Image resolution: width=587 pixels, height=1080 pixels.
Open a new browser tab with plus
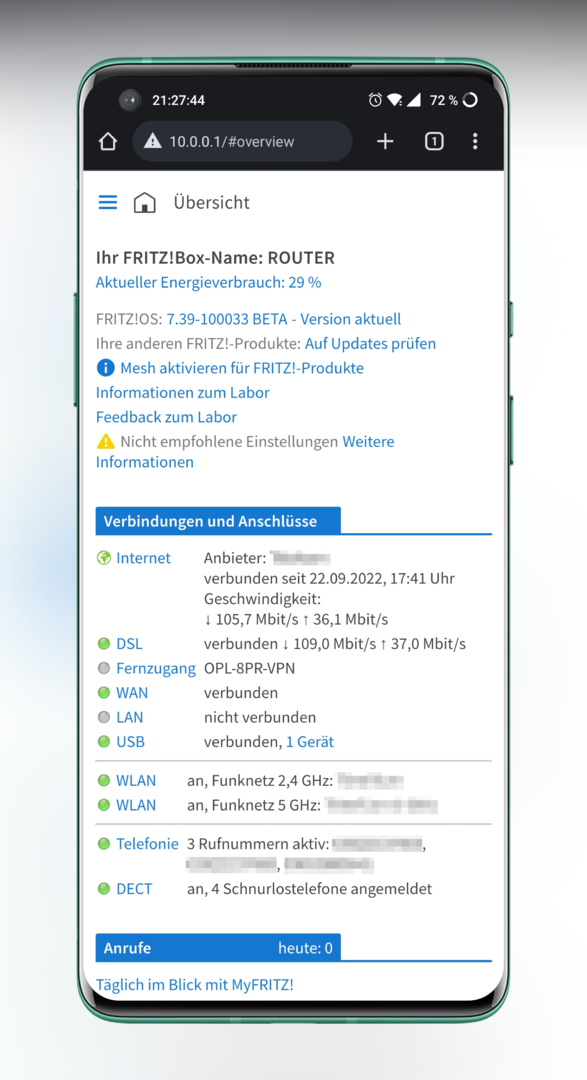(385, 141)
